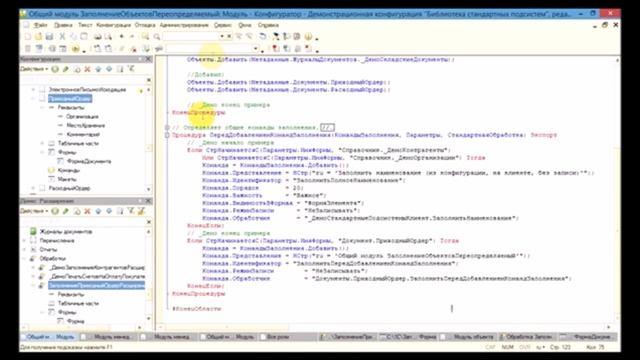Click Move down arrow in Конфигурация panel

109,69
